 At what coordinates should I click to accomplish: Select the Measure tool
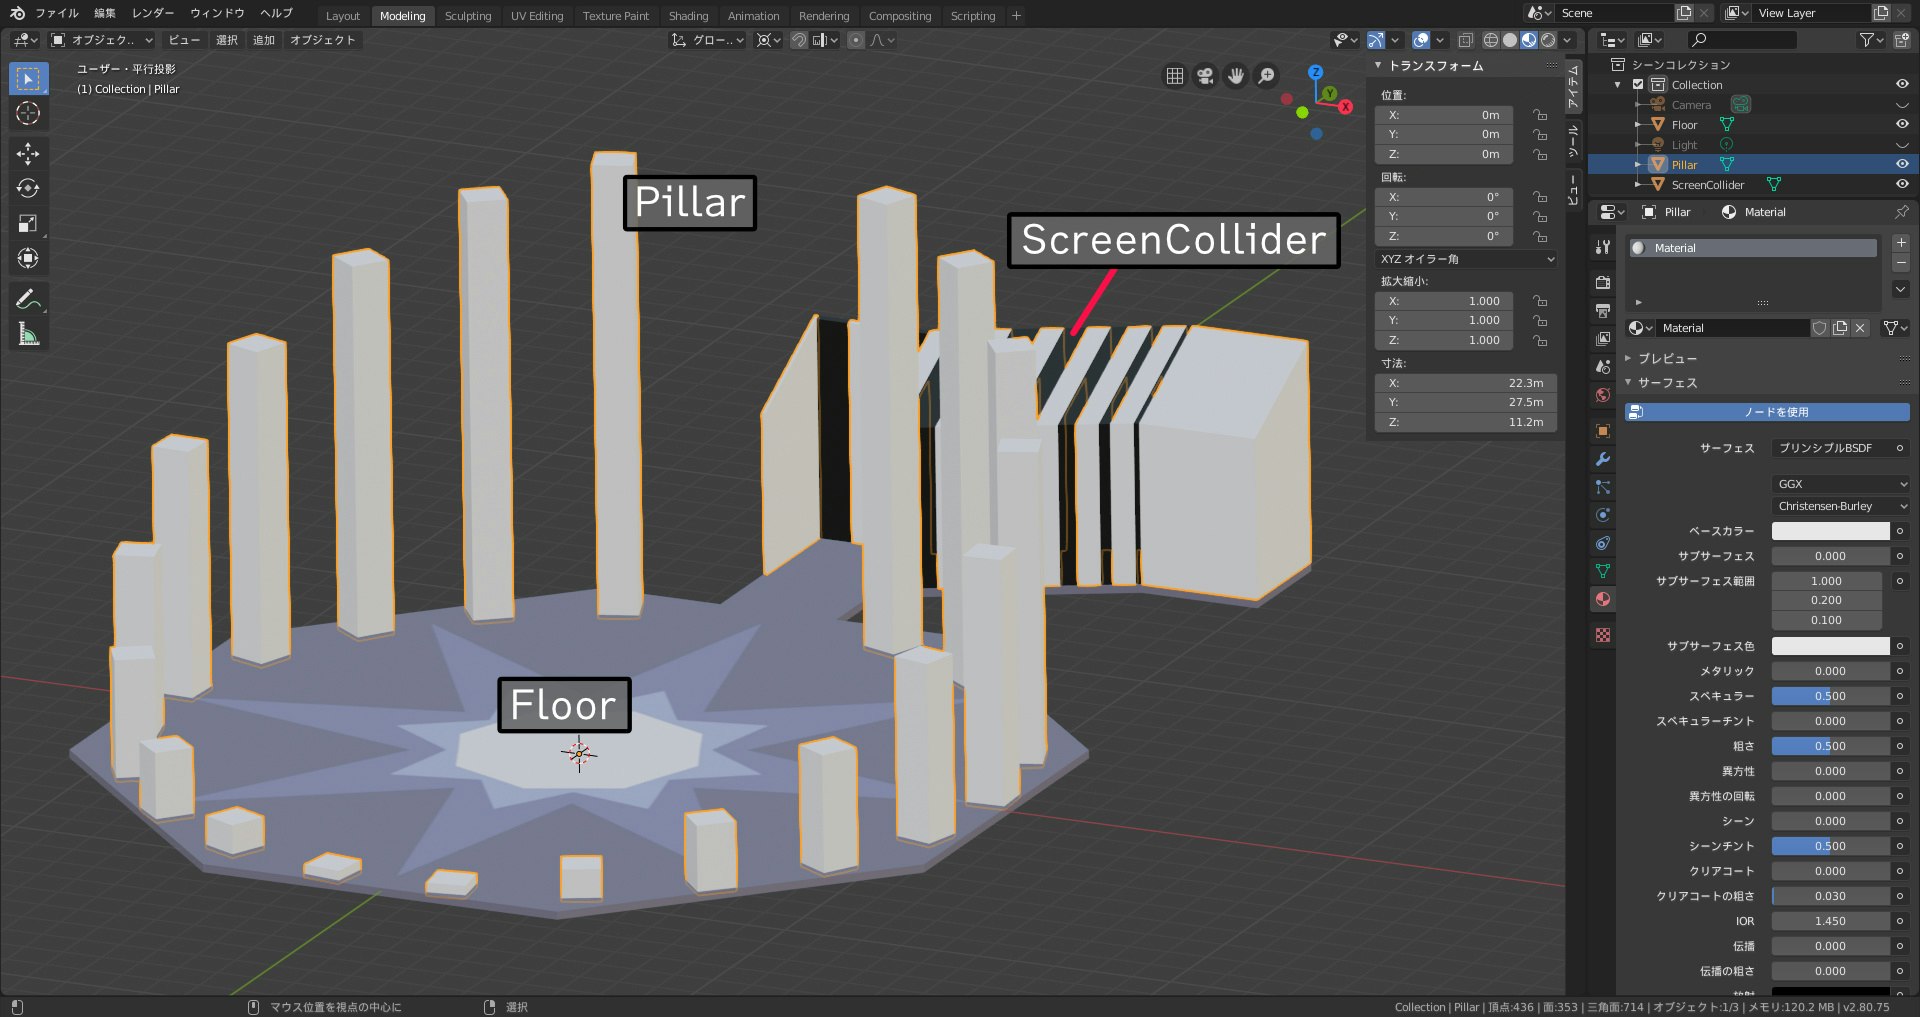28,333
